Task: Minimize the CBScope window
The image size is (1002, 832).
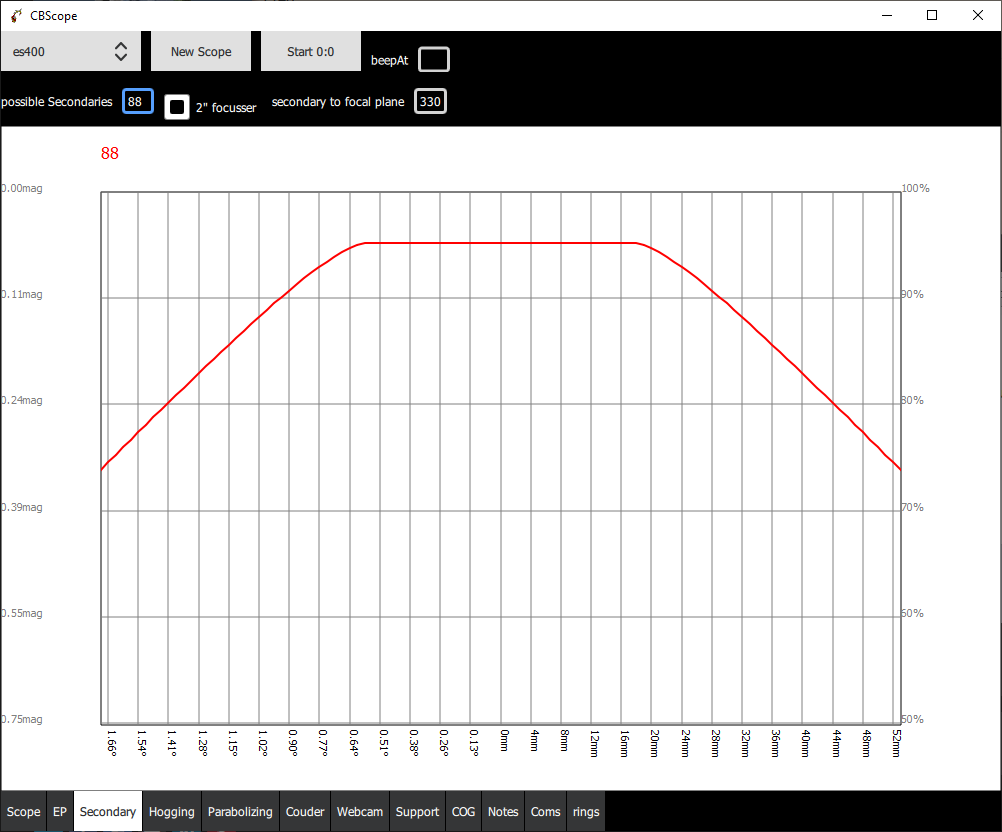Action: pos(887,15)
